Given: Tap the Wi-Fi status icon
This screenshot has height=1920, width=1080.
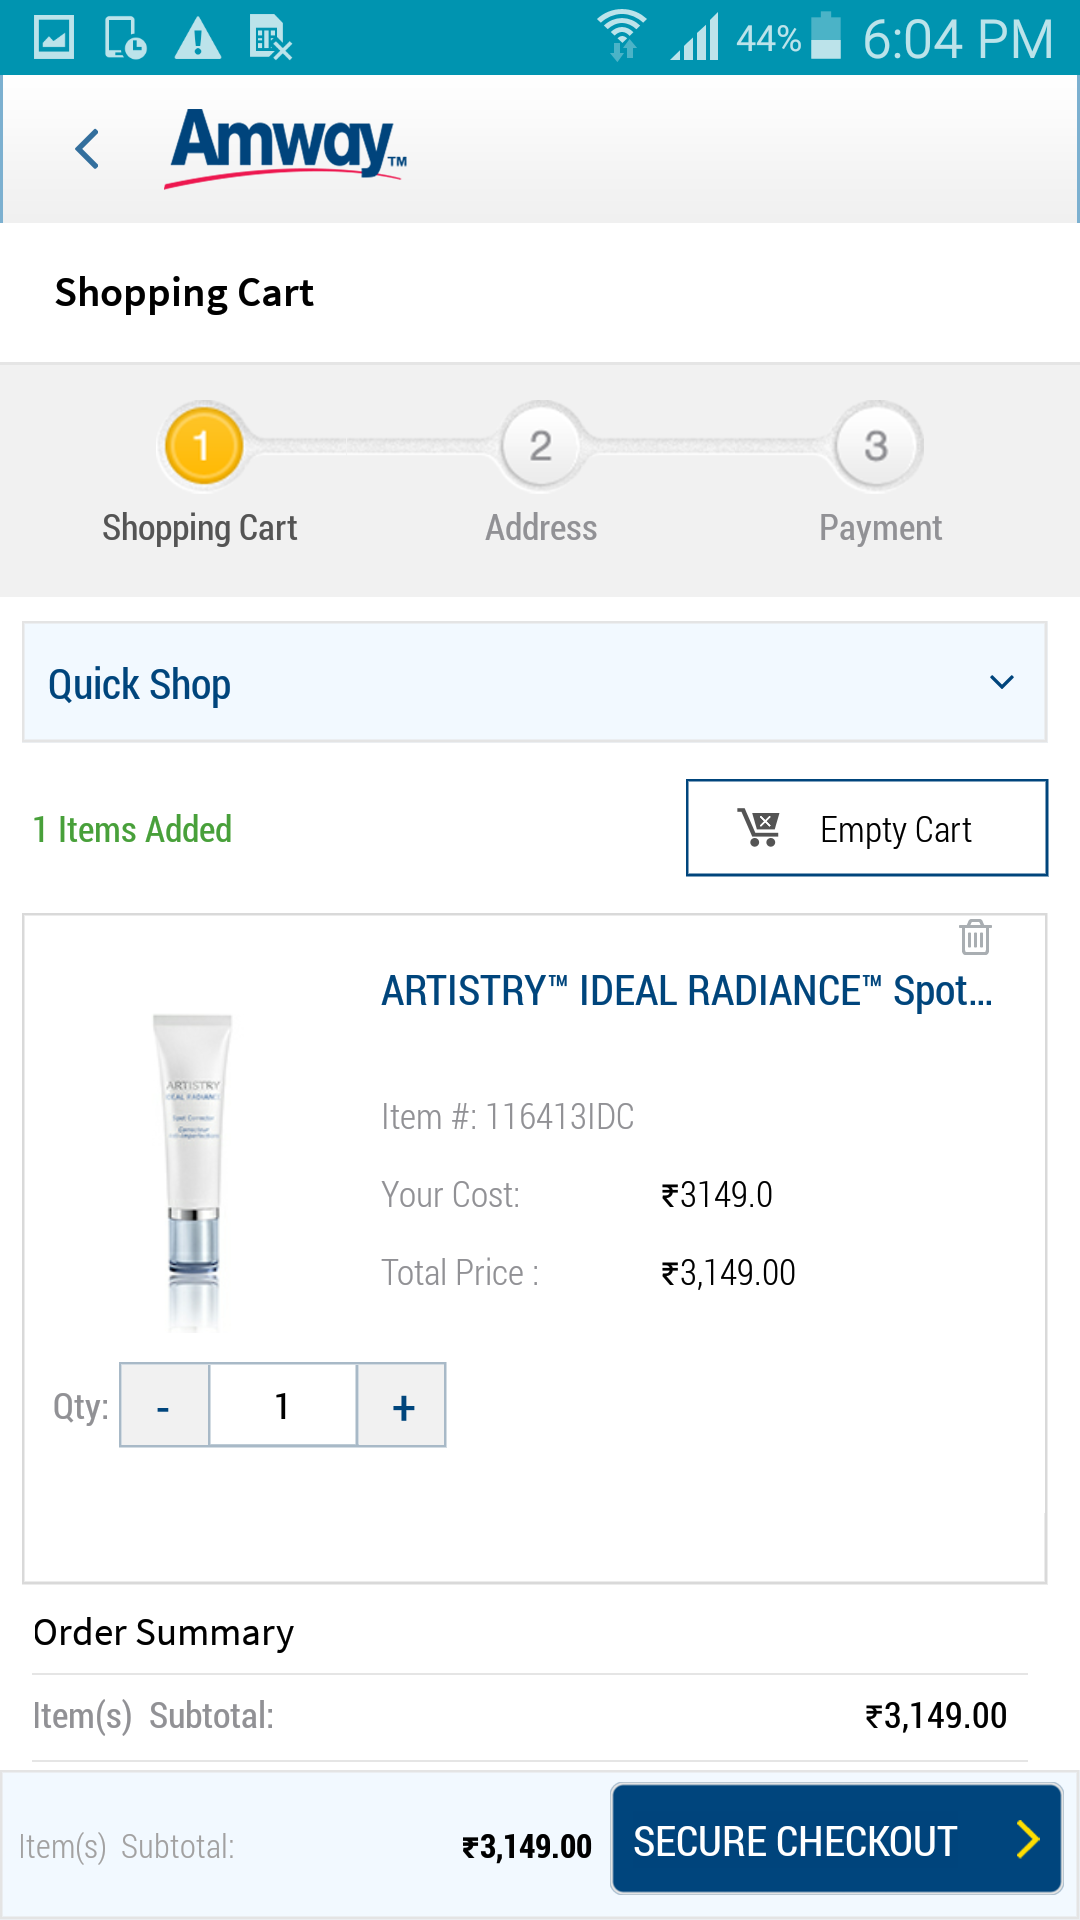Looking at the screenshot, I should coord(622,36).
